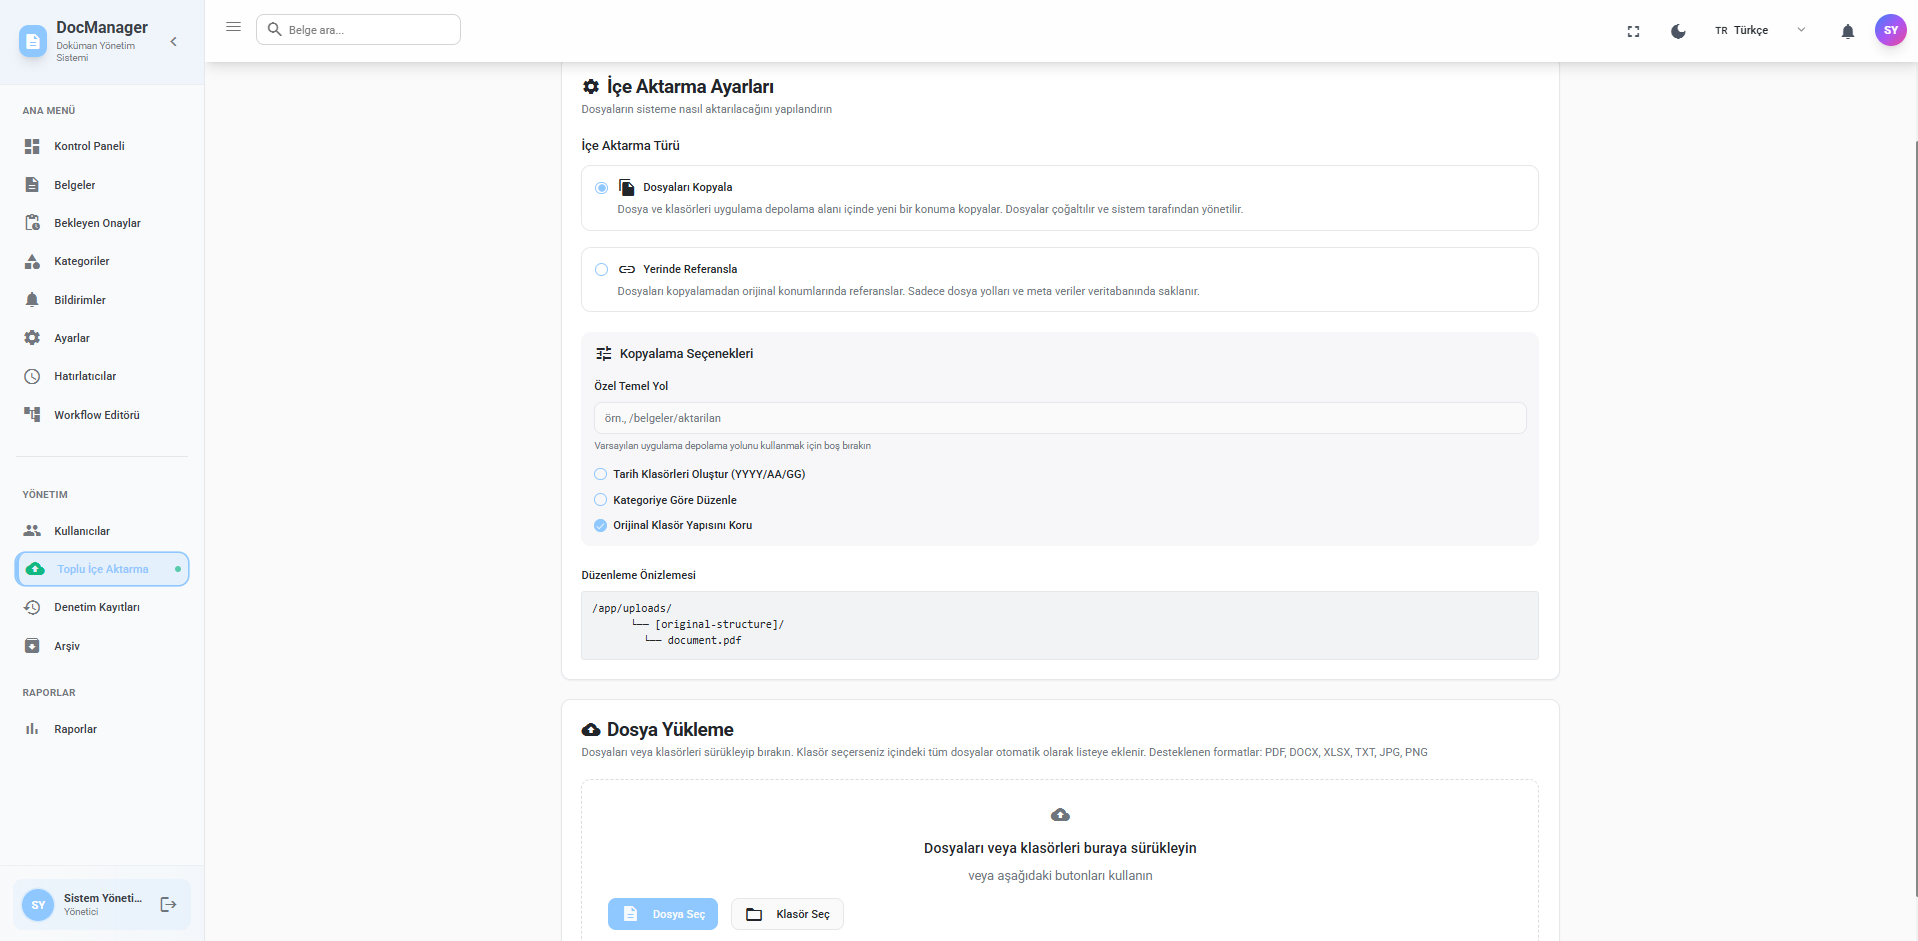Enter fullscreen using the expand icon

click(x=1633, y=31)
